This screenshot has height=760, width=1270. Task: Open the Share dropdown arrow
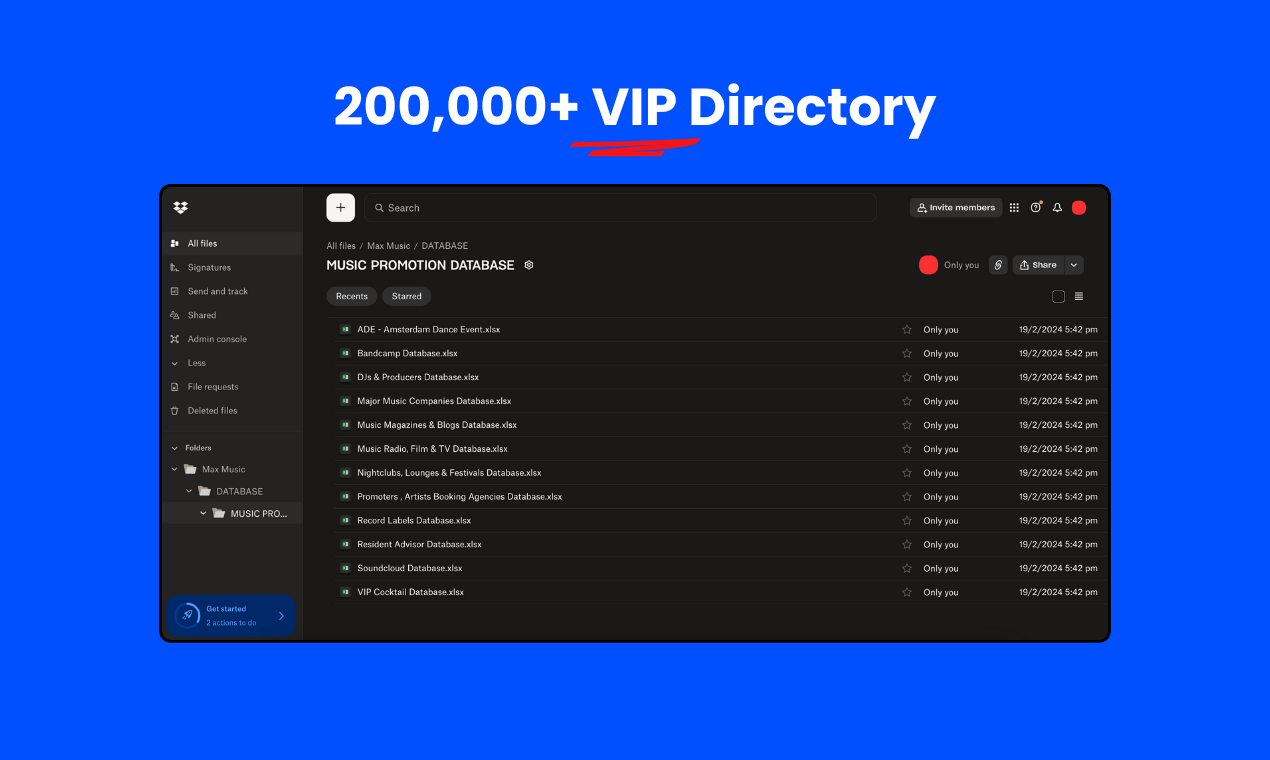(1074, 265)
